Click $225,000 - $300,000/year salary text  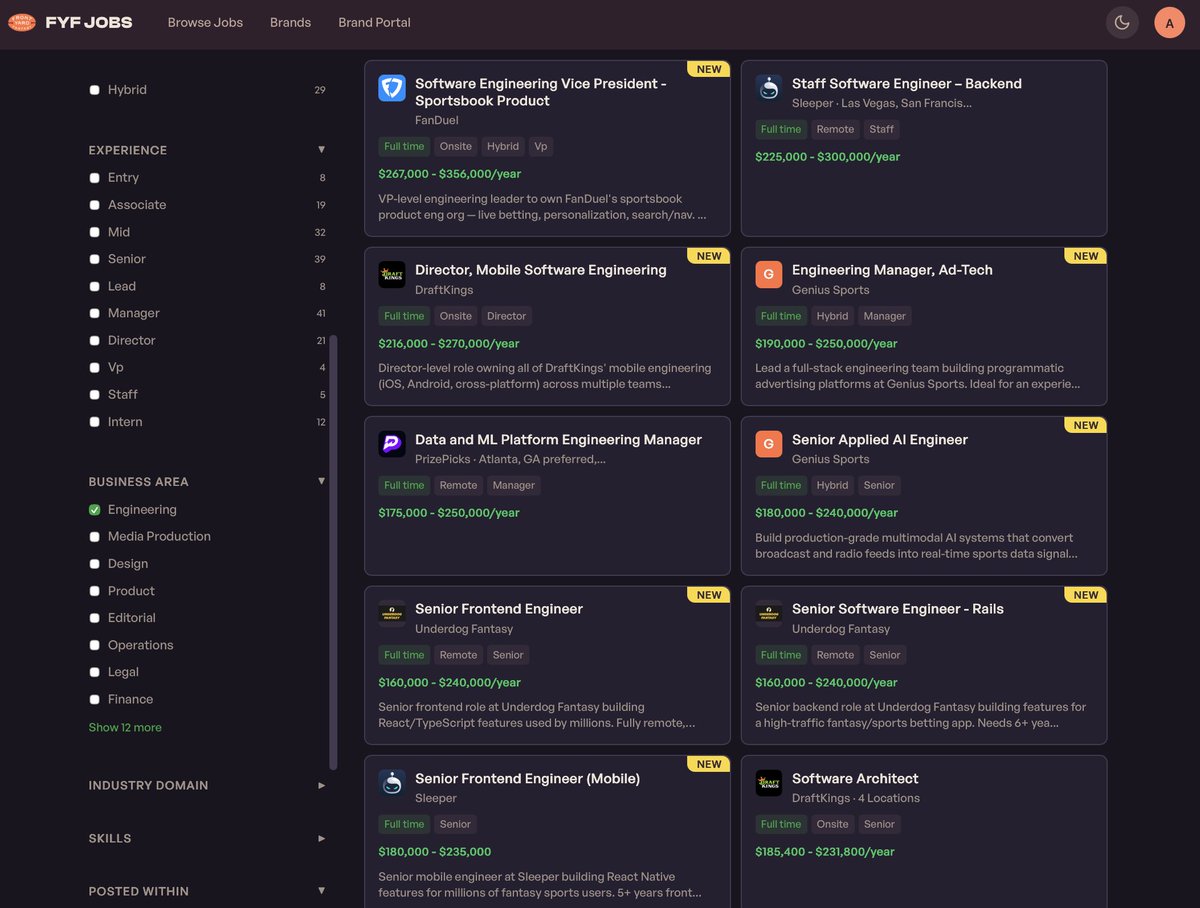click(827, 157)
